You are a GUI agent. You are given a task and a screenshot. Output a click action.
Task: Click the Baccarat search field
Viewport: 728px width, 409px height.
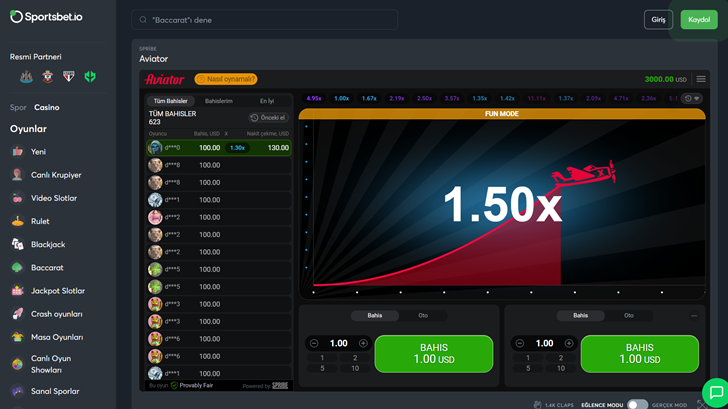tap(264, 20)
